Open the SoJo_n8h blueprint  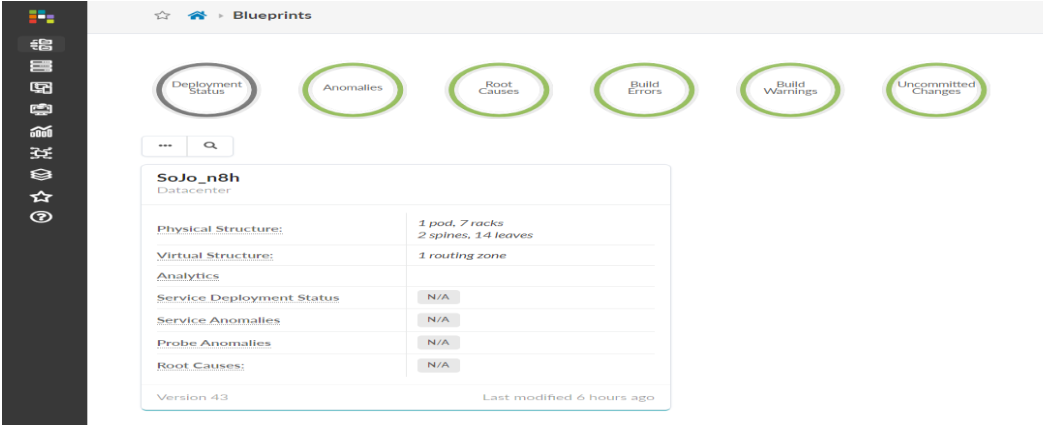coord(199,178)
